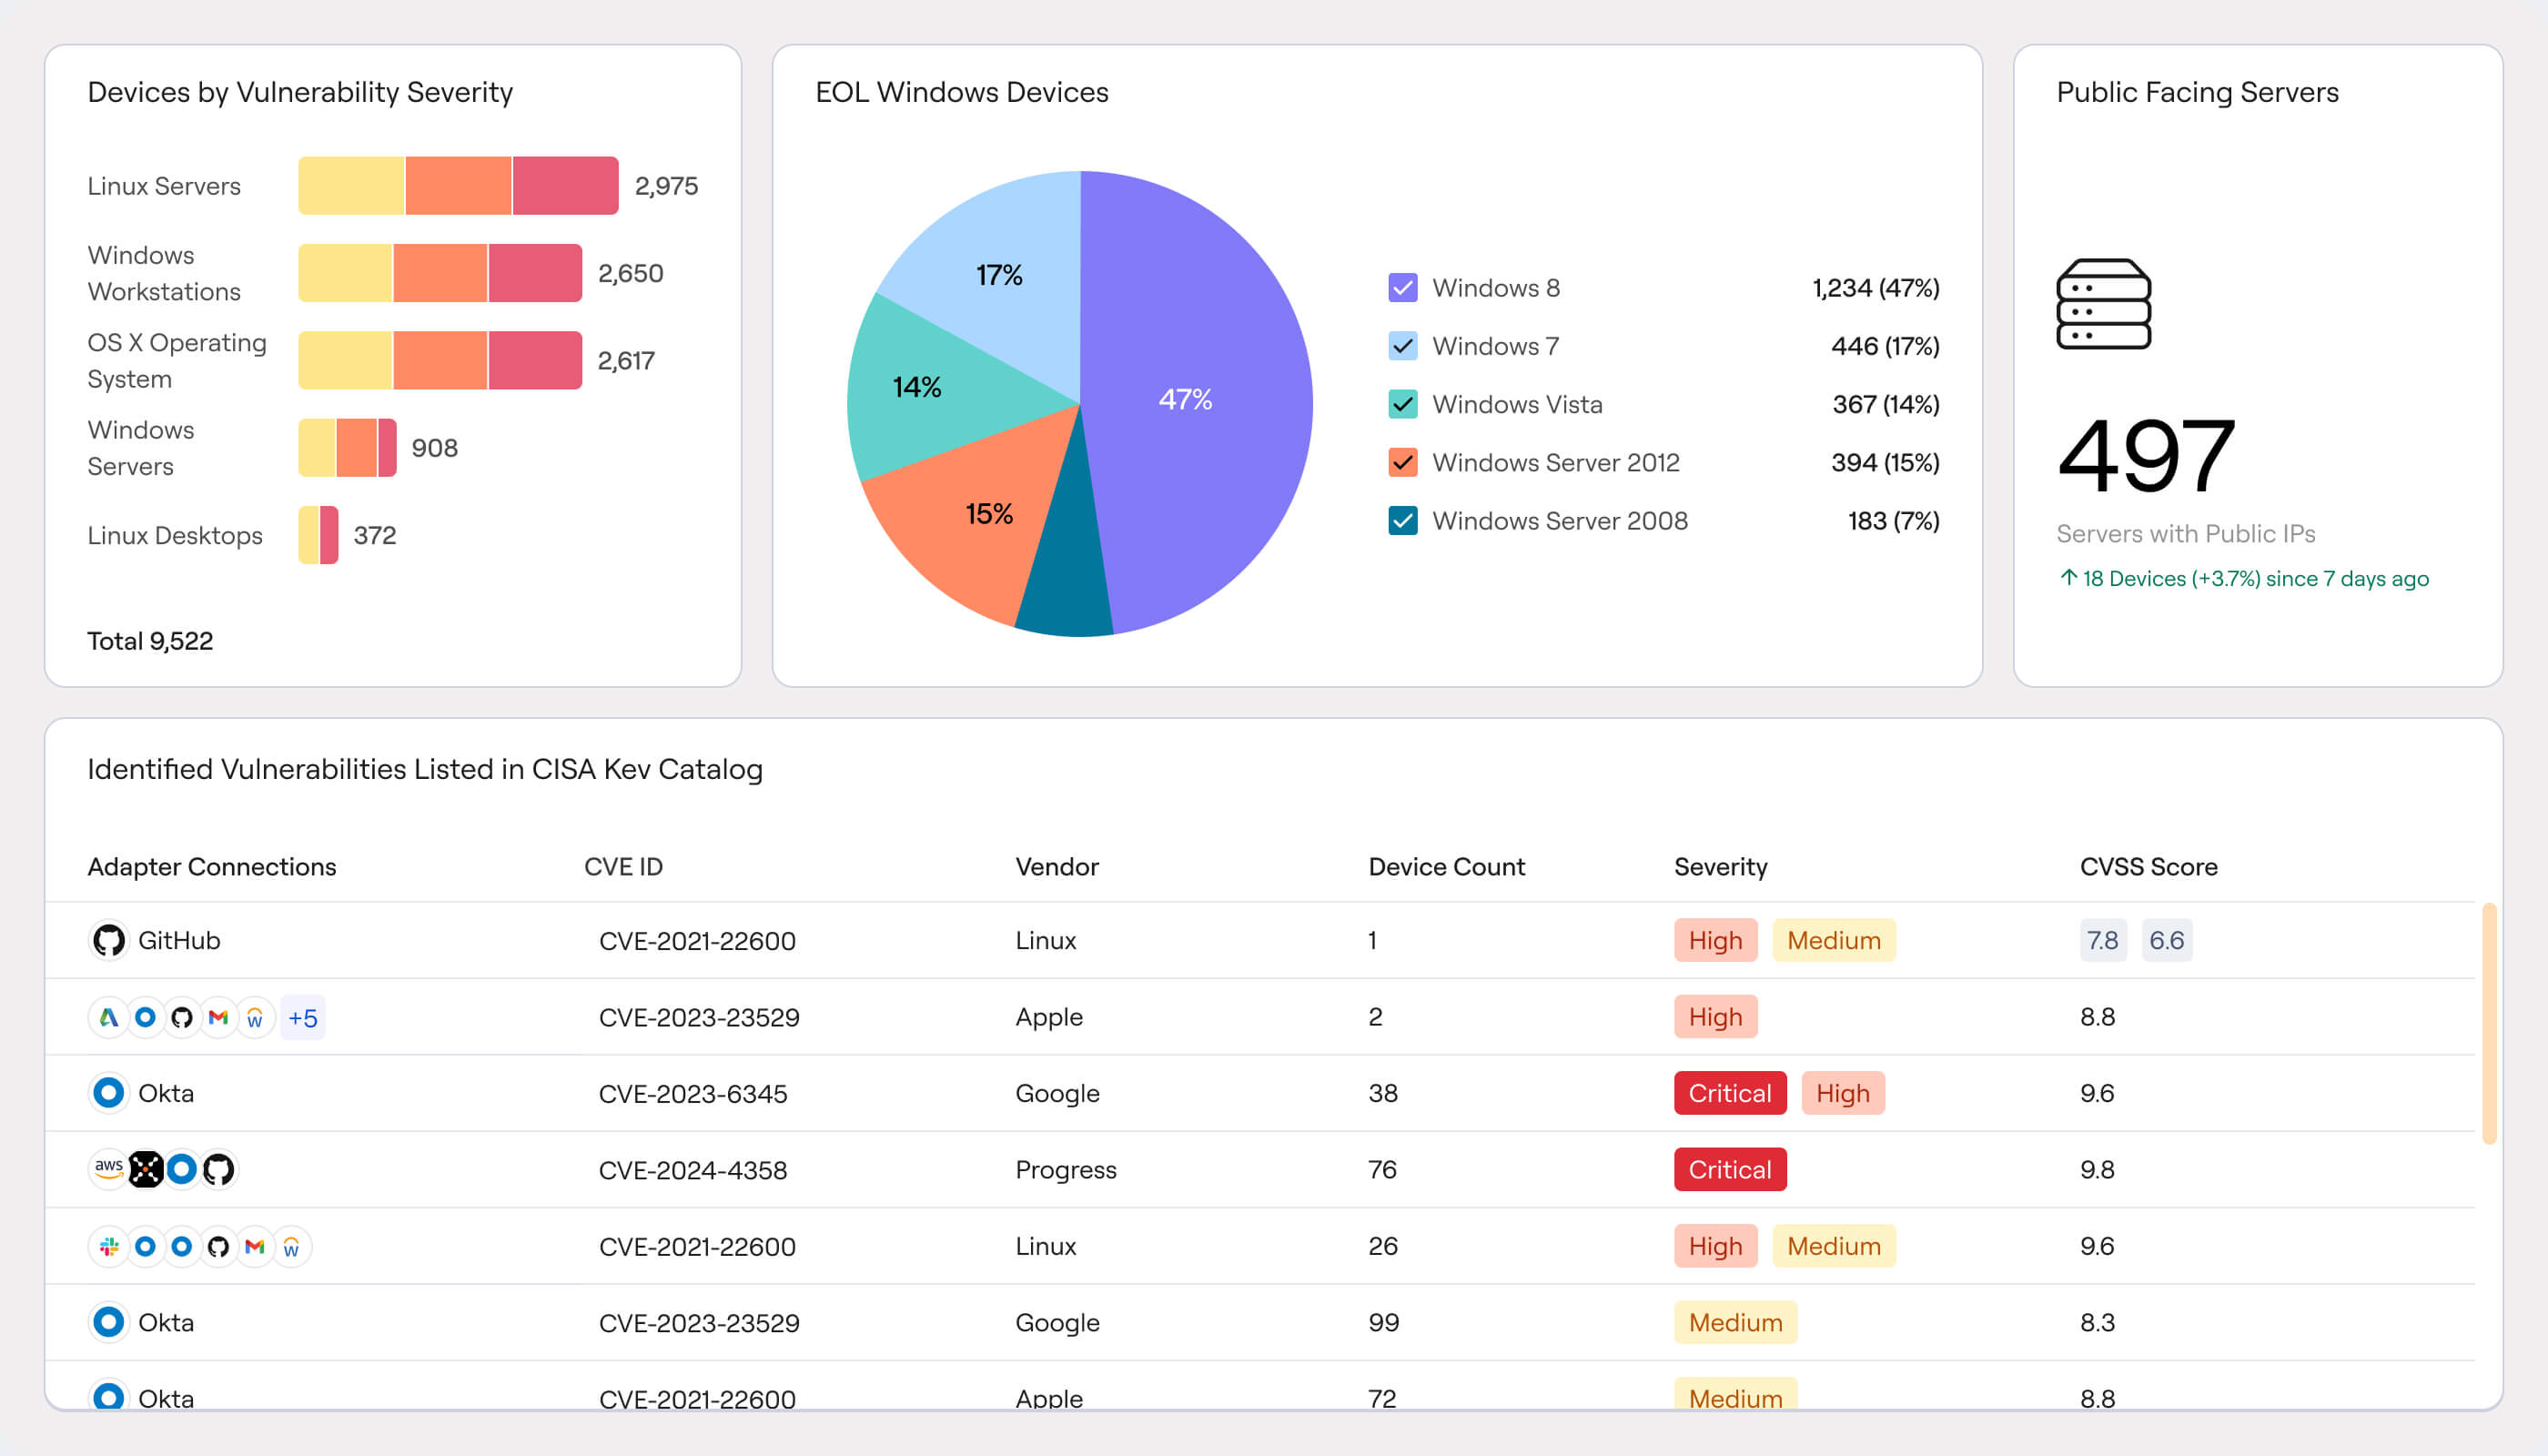The image size is (2548, 1456).
Task: Uncheck Windows 8 in the EOL legend
Action: [1402, 287]
